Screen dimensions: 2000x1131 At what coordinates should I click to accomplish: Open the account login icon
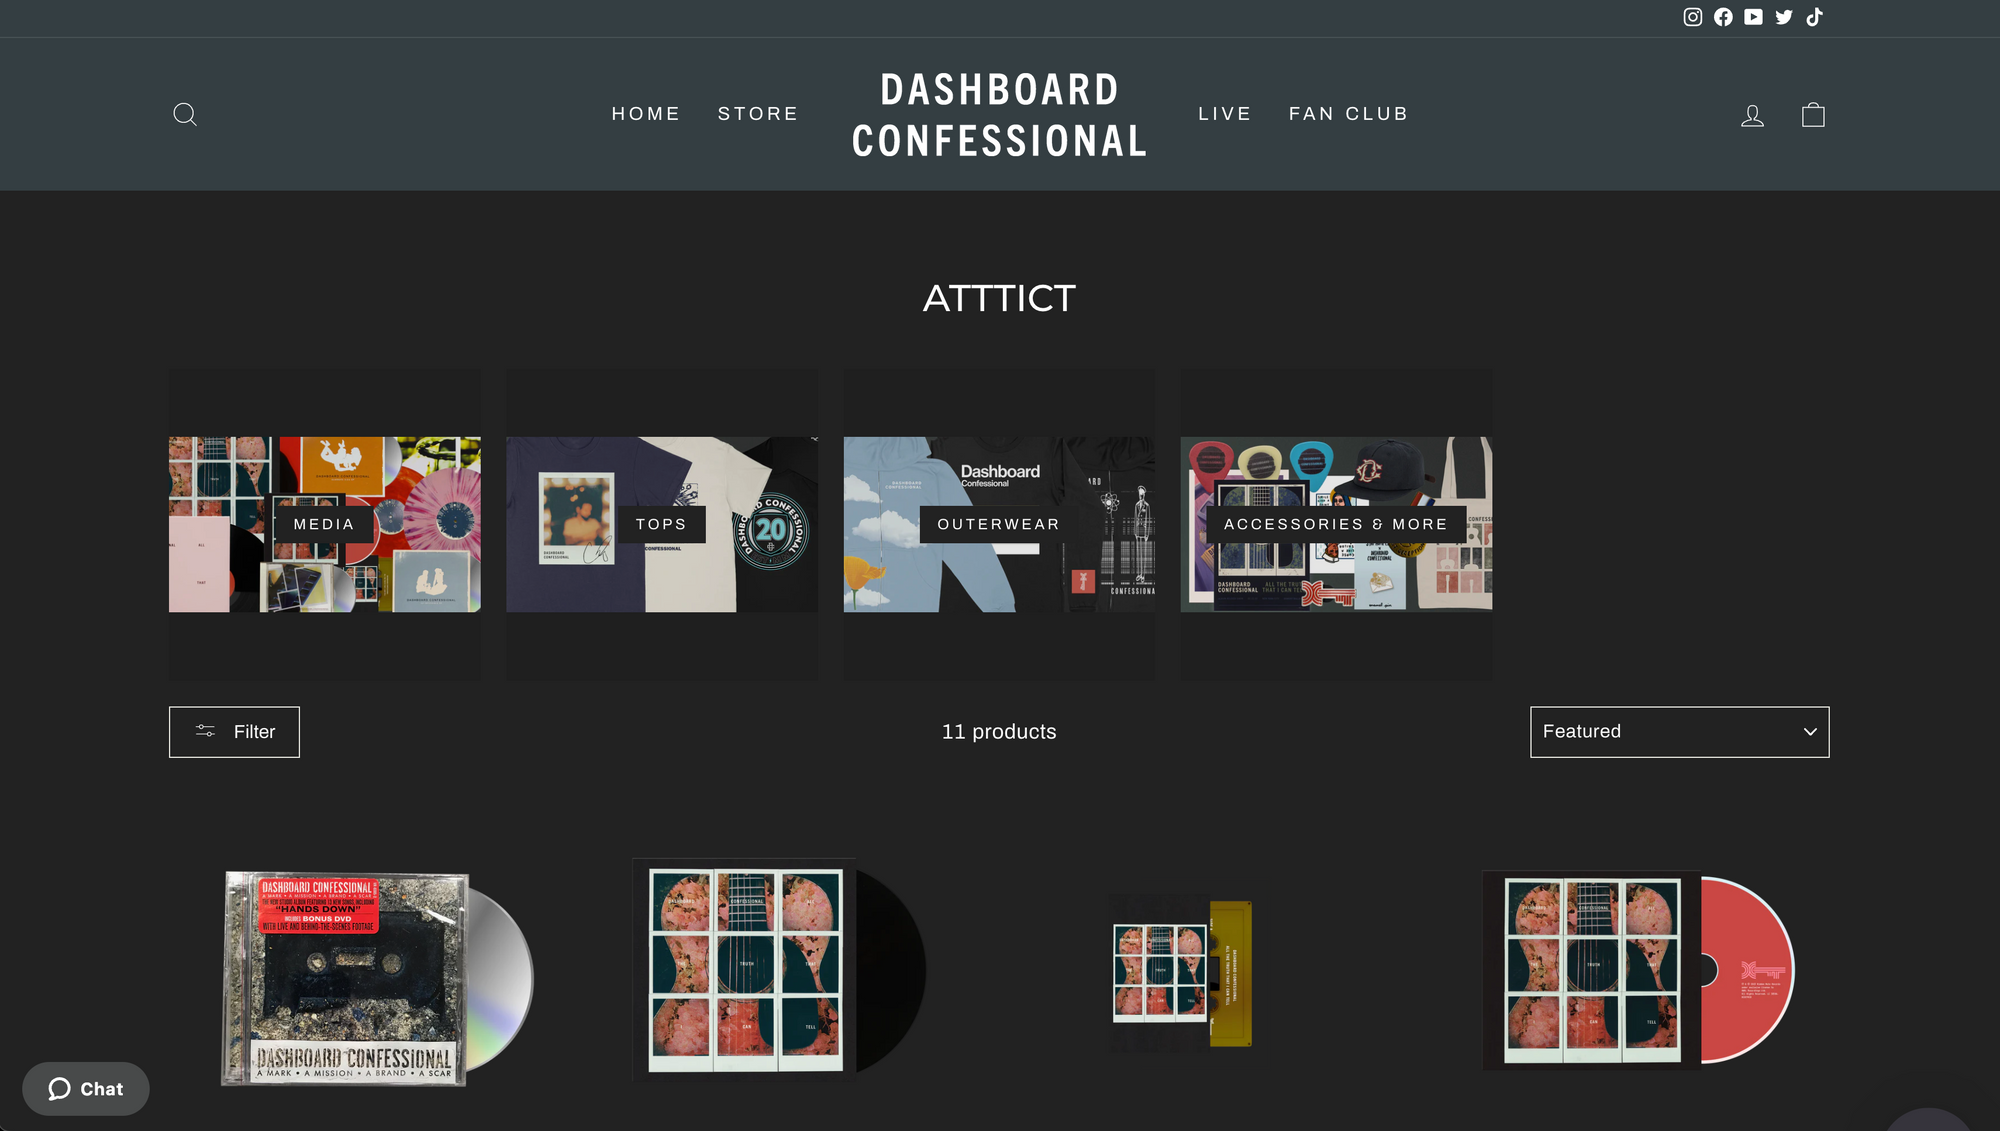pyautogui.click(x=1752, y=115)
